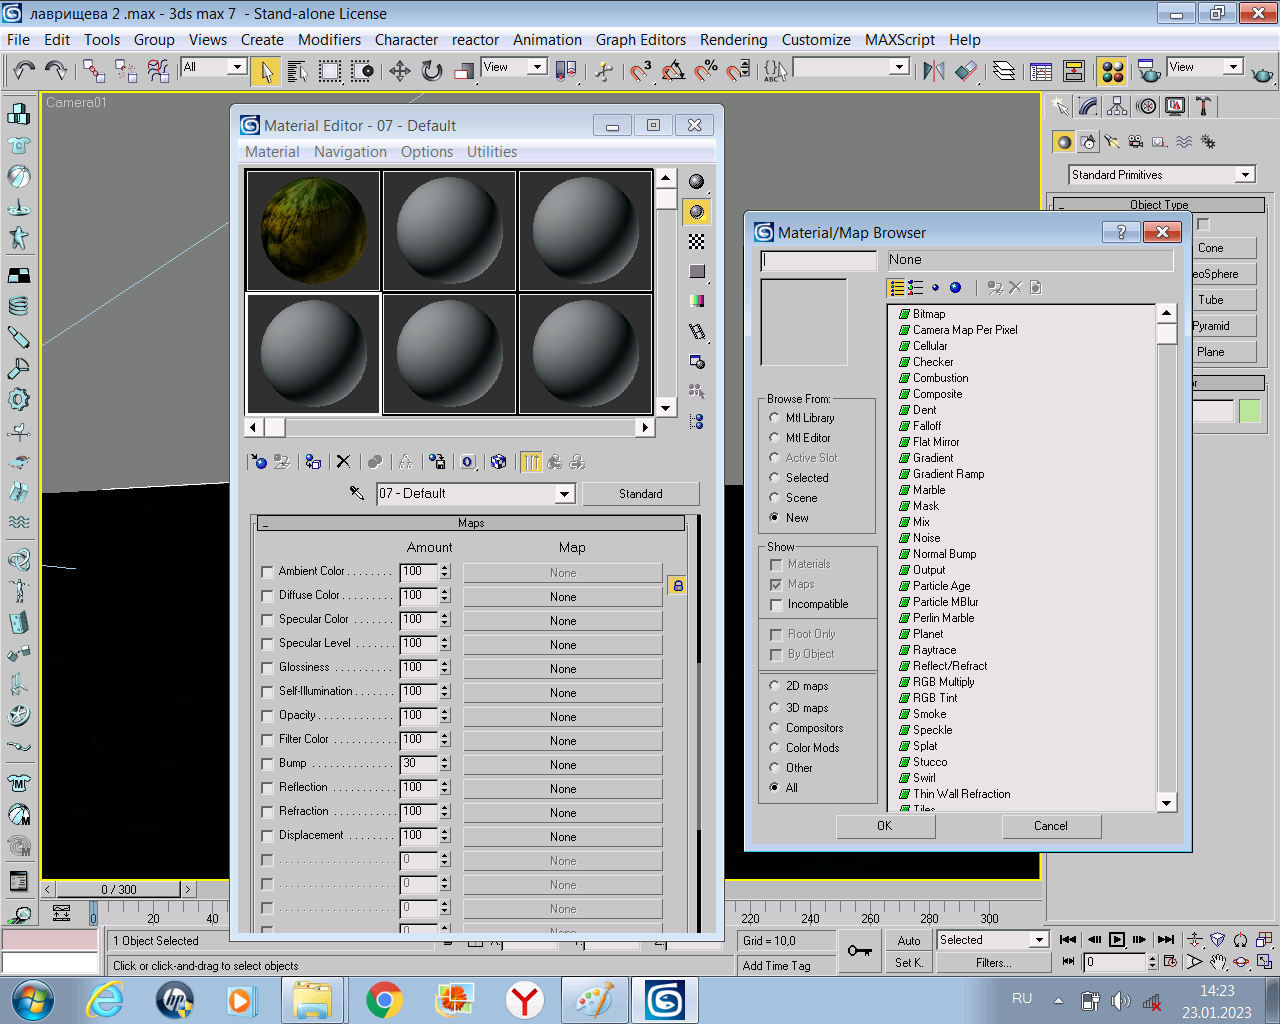Toggle the Angle Snap tool

pos(673,71)
